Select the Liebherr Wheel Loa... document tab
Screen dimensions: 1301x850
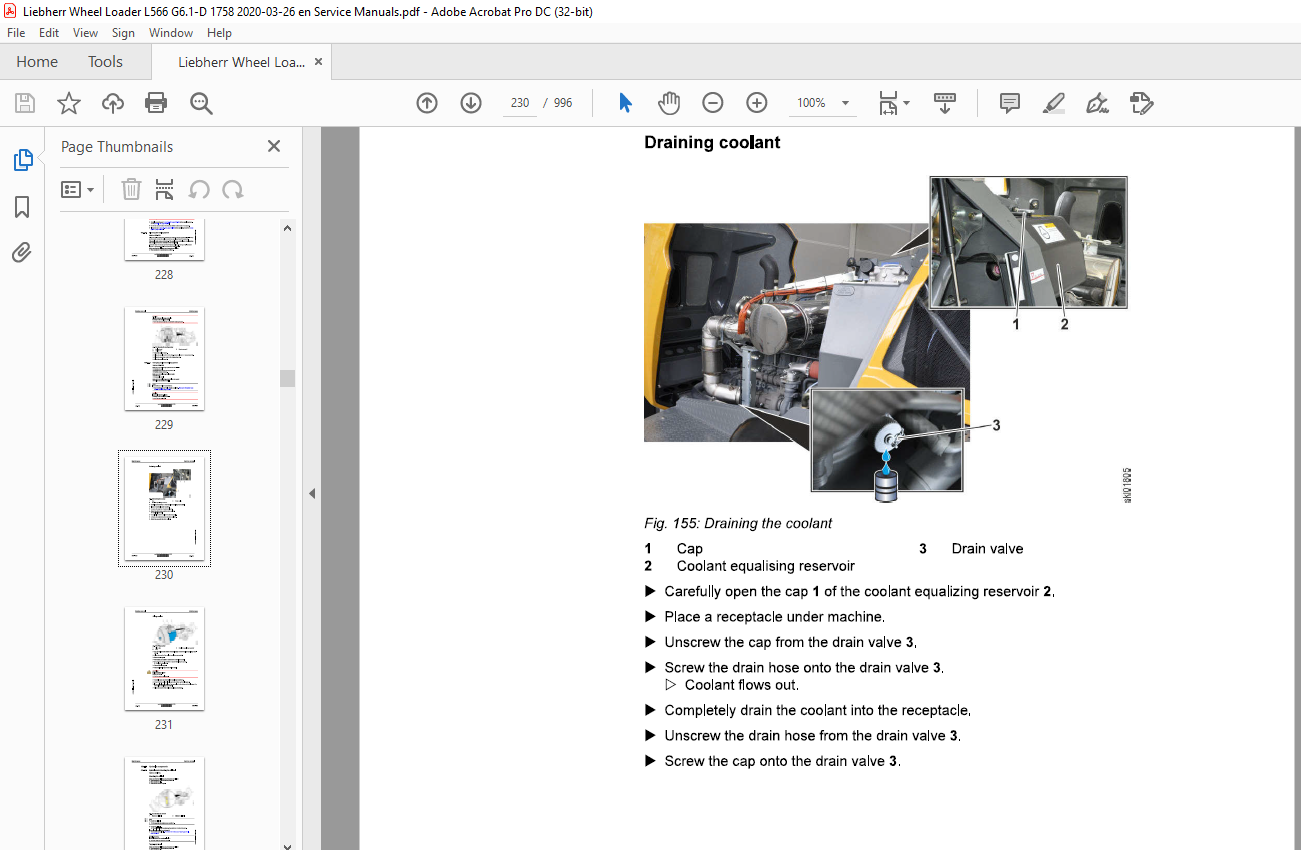coord(241,62)
